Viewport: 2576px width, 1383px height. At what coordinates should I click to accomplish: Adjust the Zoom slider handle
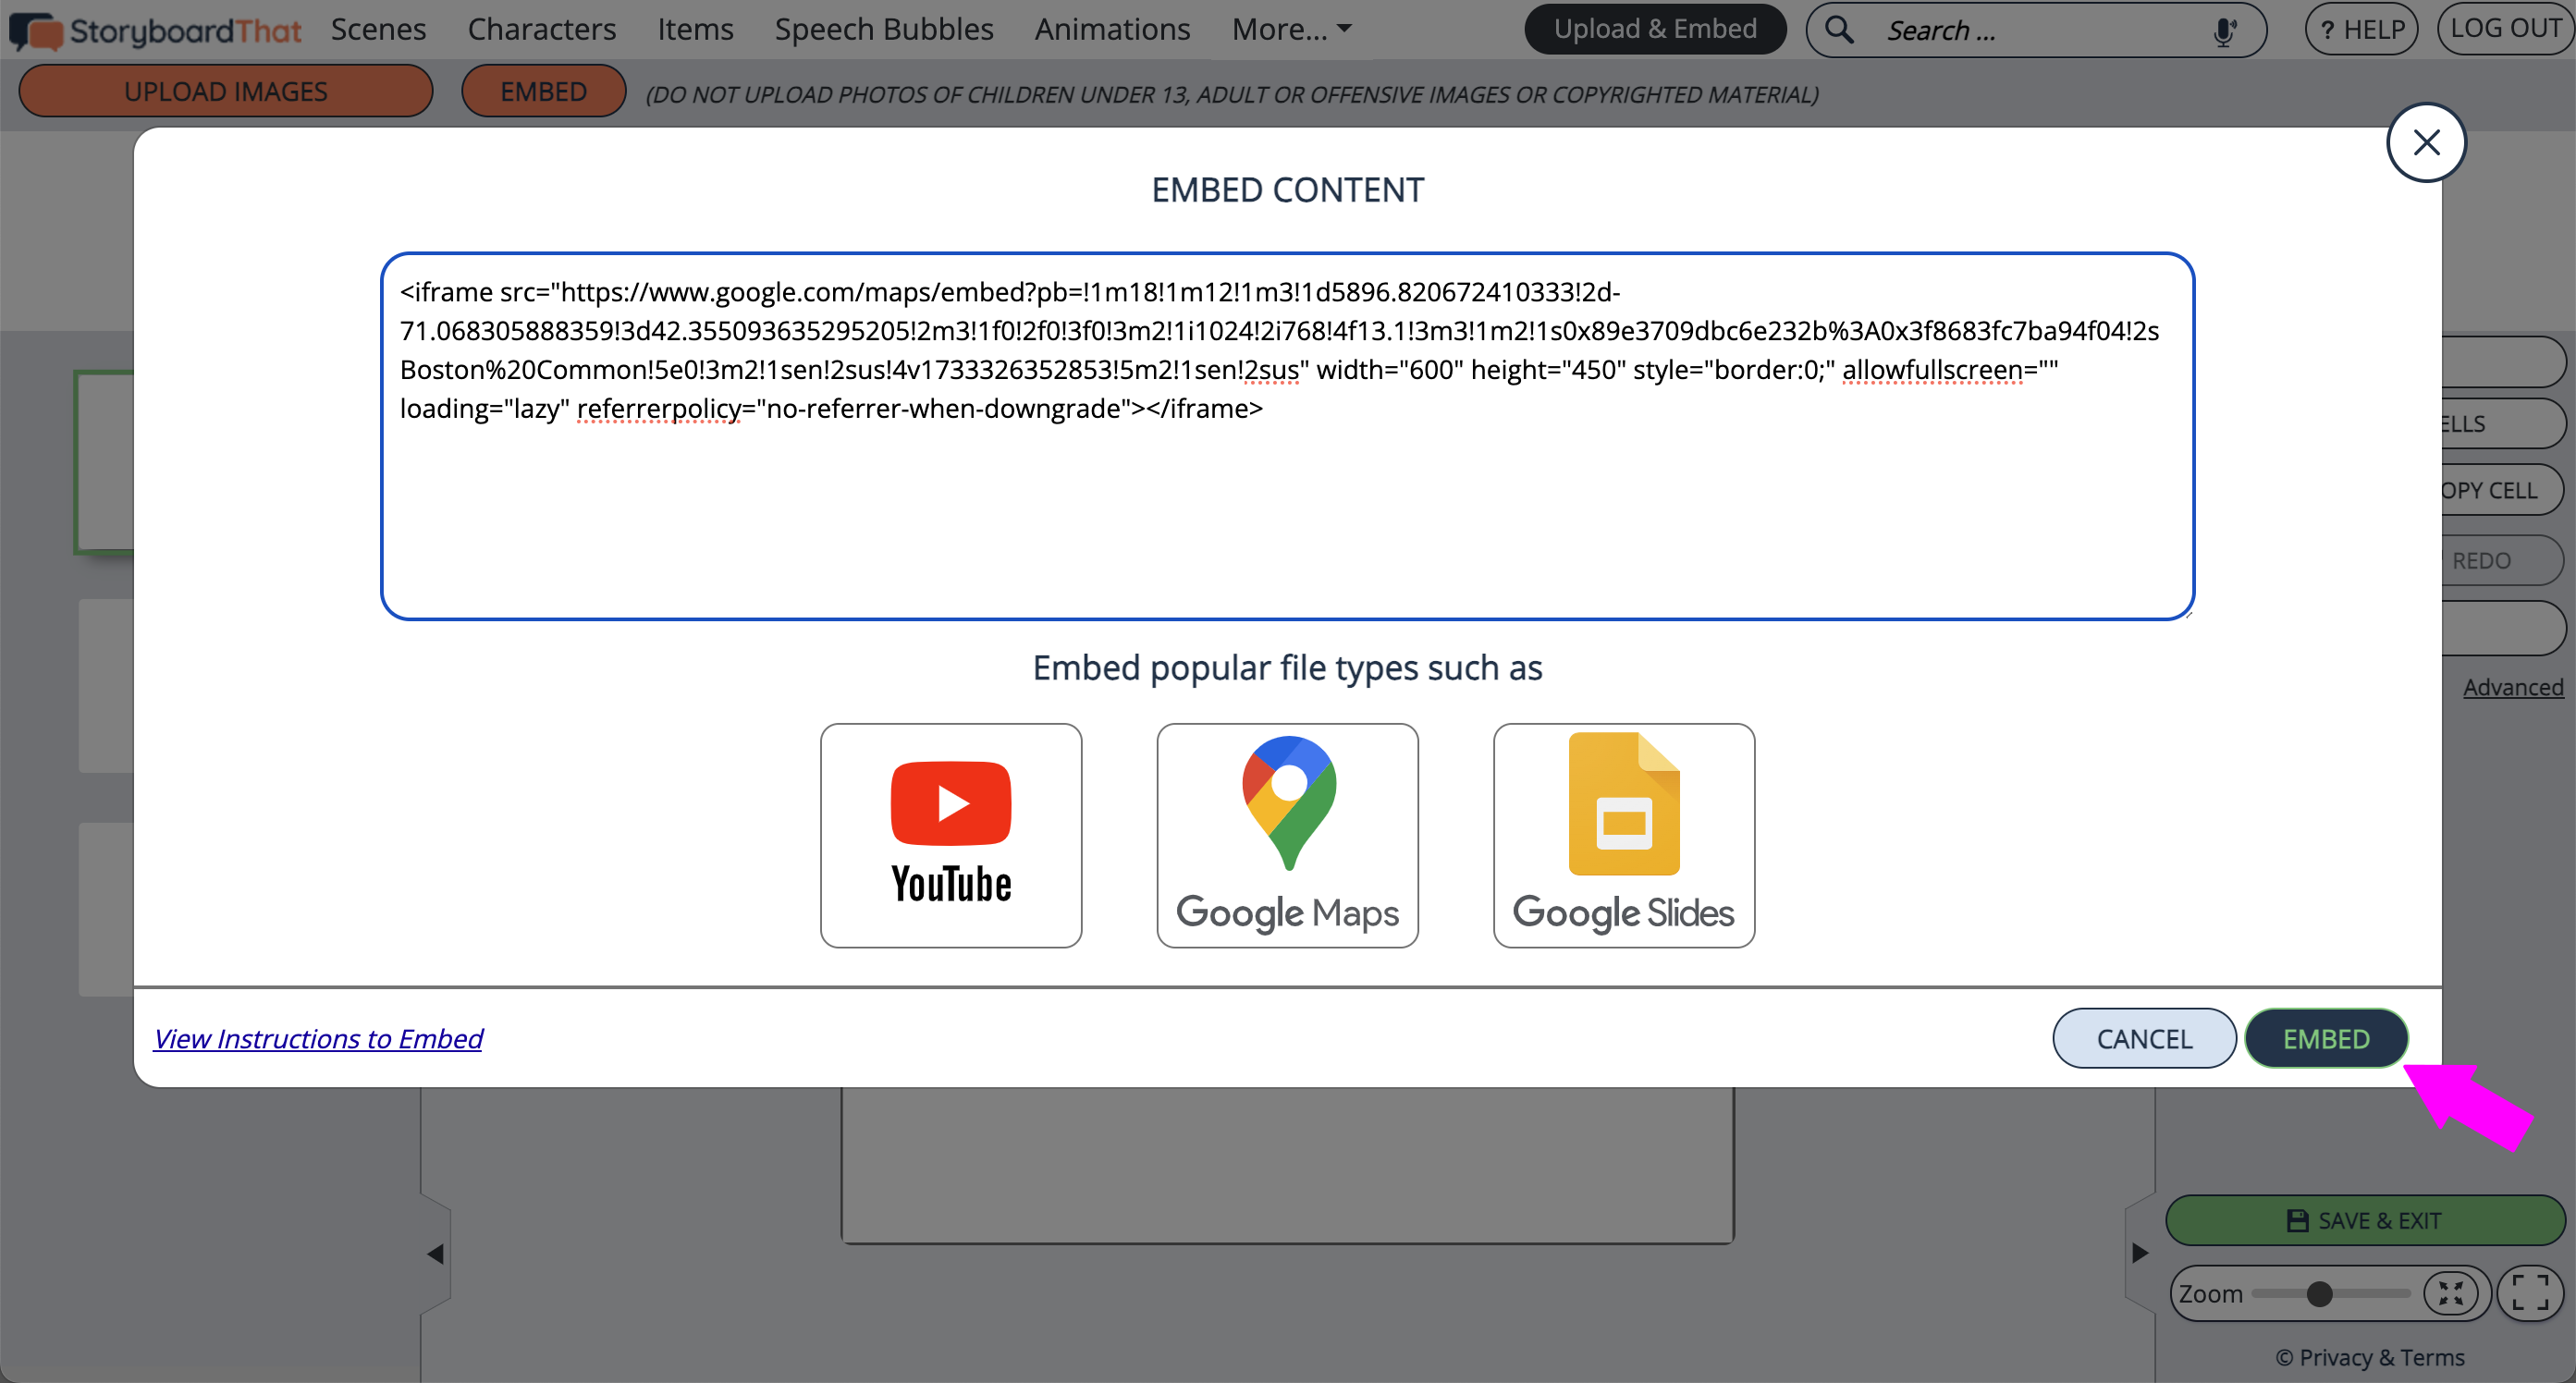click(x=2319, y=1294)
